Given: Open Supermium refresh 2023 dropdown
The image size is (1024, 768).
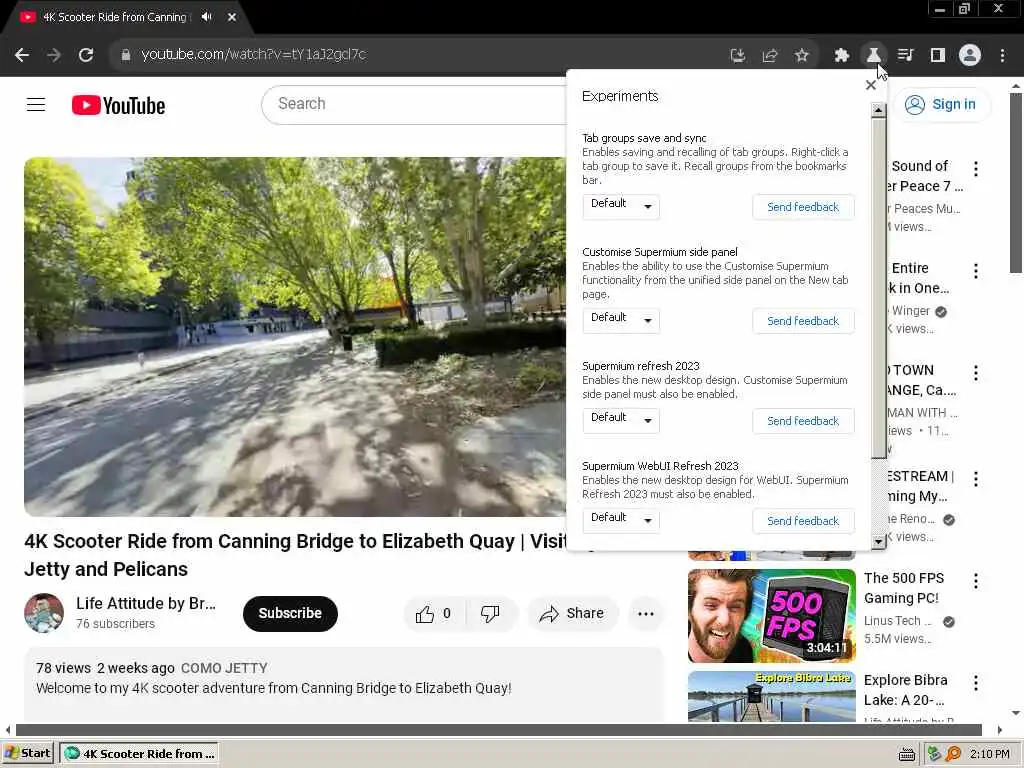Looking at the screenshot, I should pos(621,421).
